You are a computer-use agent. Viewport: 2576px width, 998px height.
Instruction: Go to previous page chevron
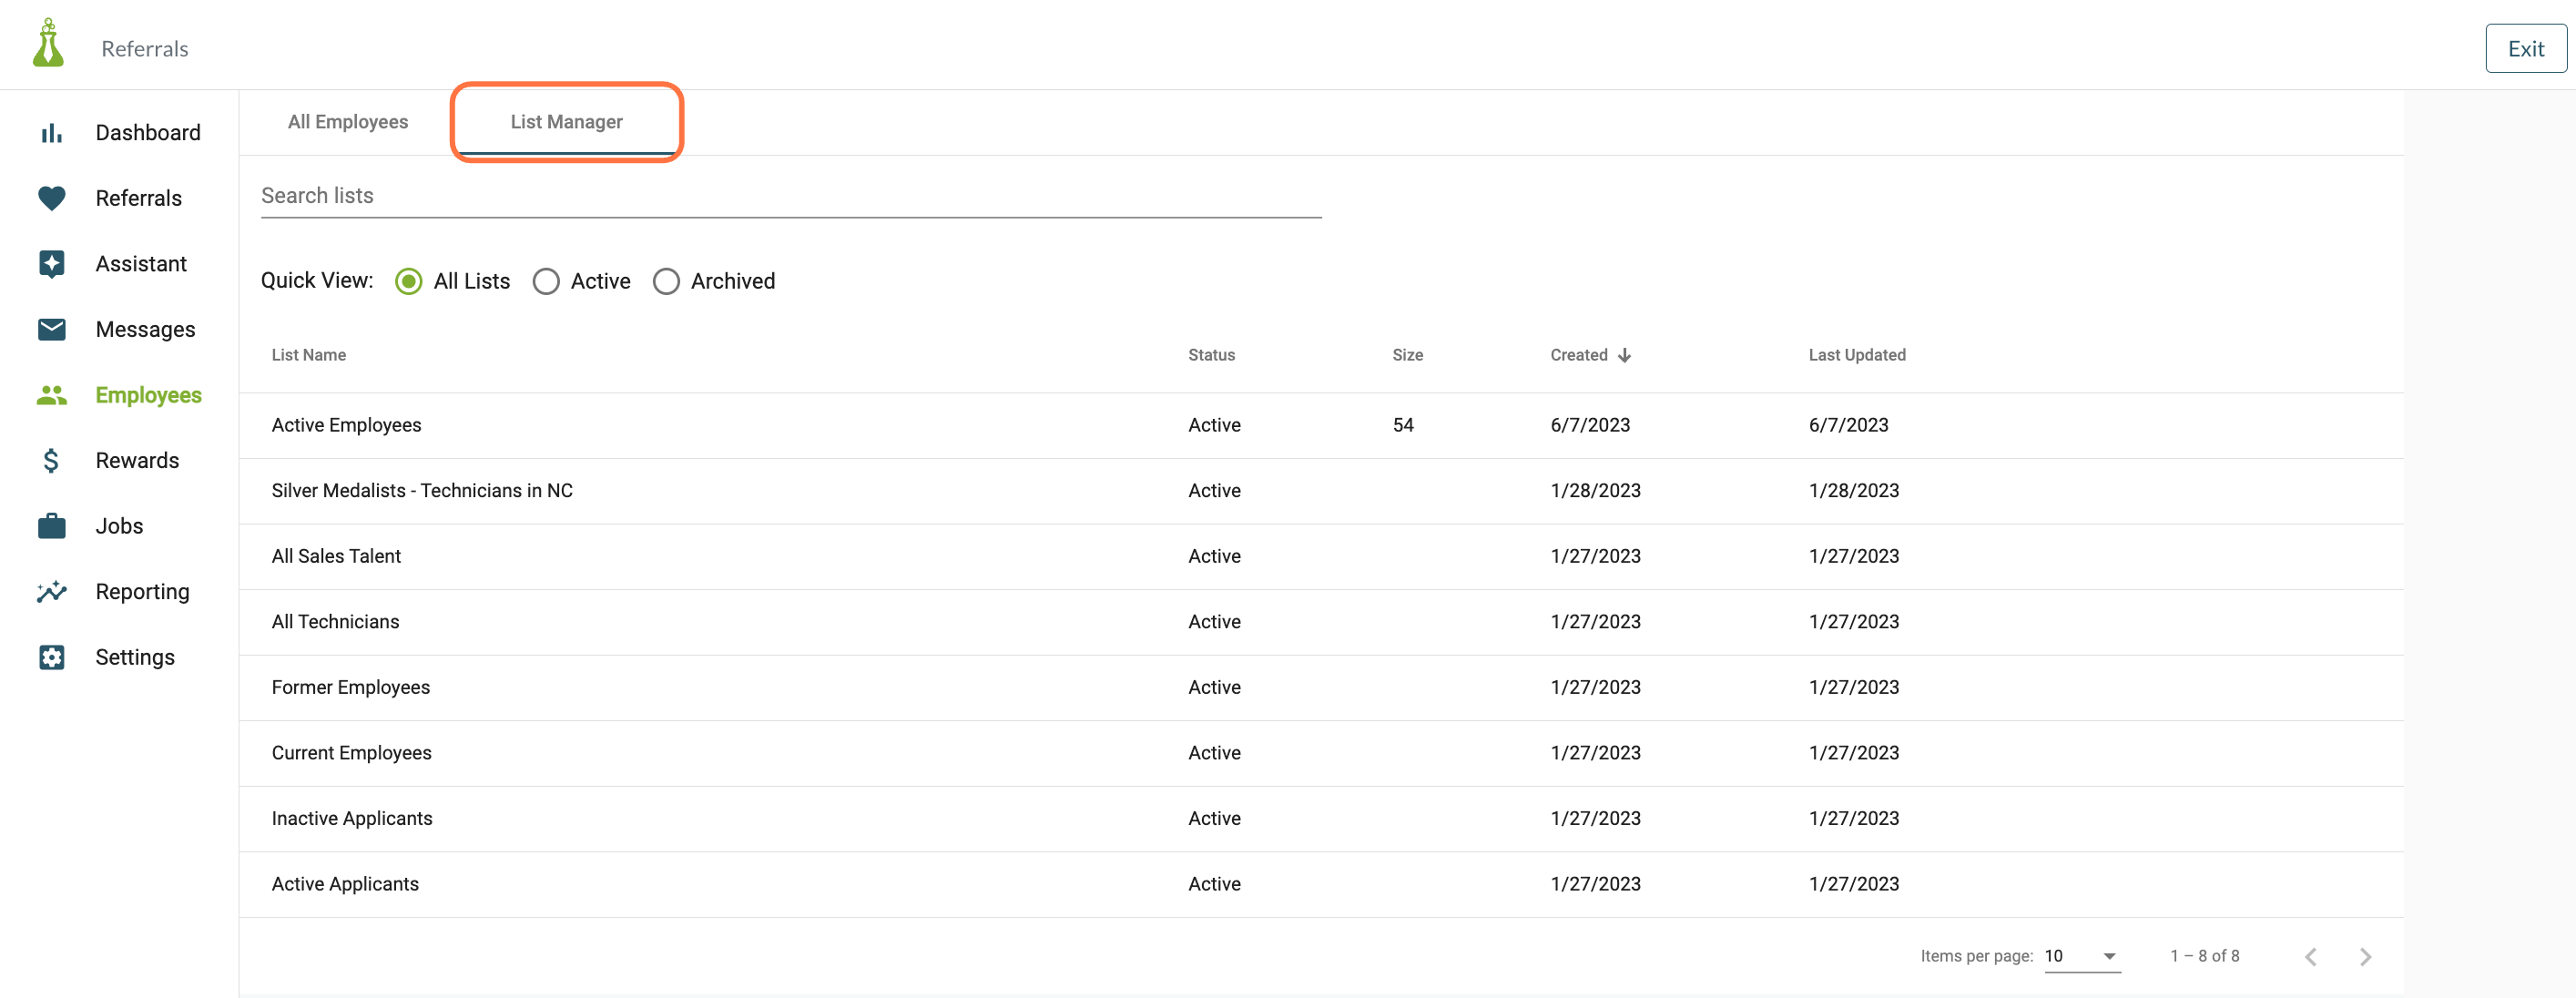point(2311,956)
